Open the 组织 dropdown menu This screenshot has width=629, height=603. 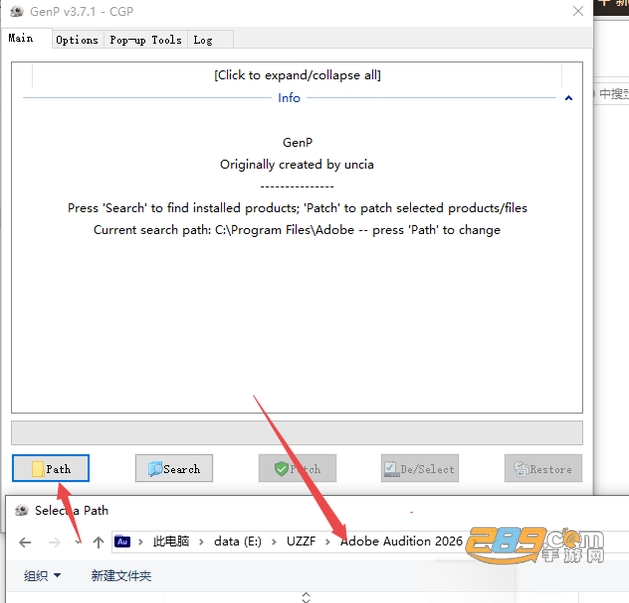point(42,576)
